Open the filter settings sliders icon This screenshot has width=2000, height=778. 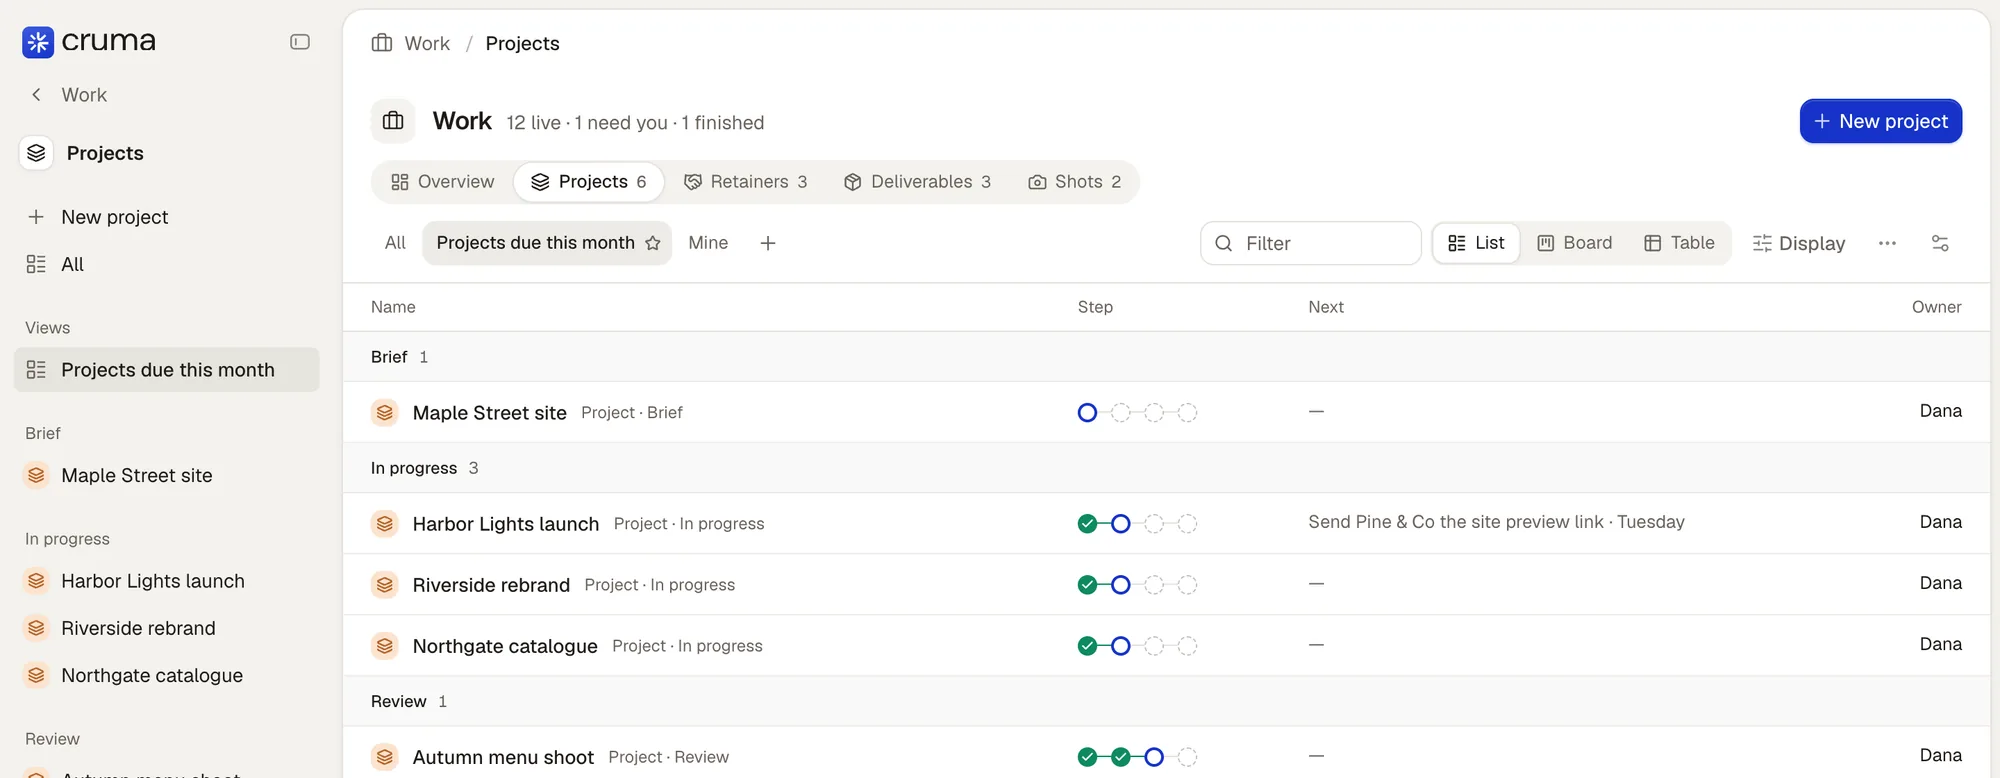(1940, 243)
